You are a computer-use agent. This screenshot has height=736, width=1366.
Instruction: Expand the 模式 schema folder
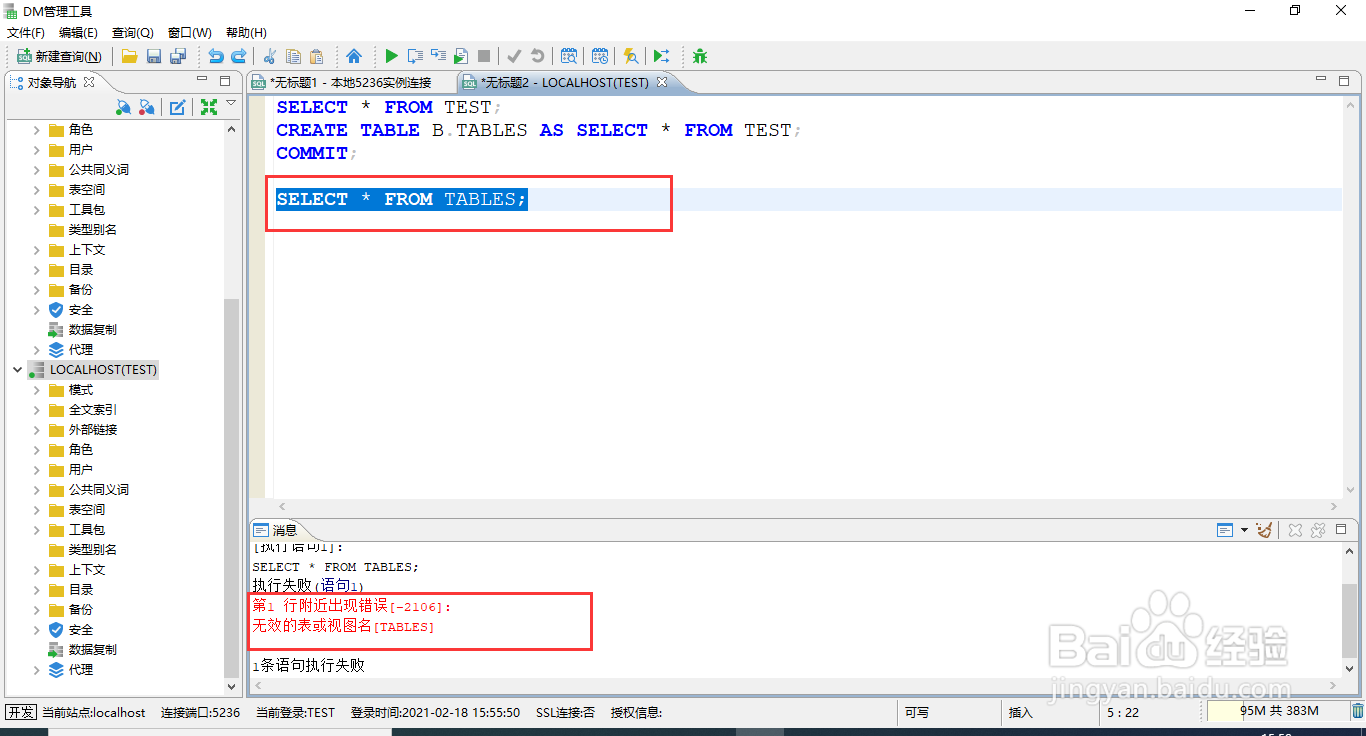[37, 390]
